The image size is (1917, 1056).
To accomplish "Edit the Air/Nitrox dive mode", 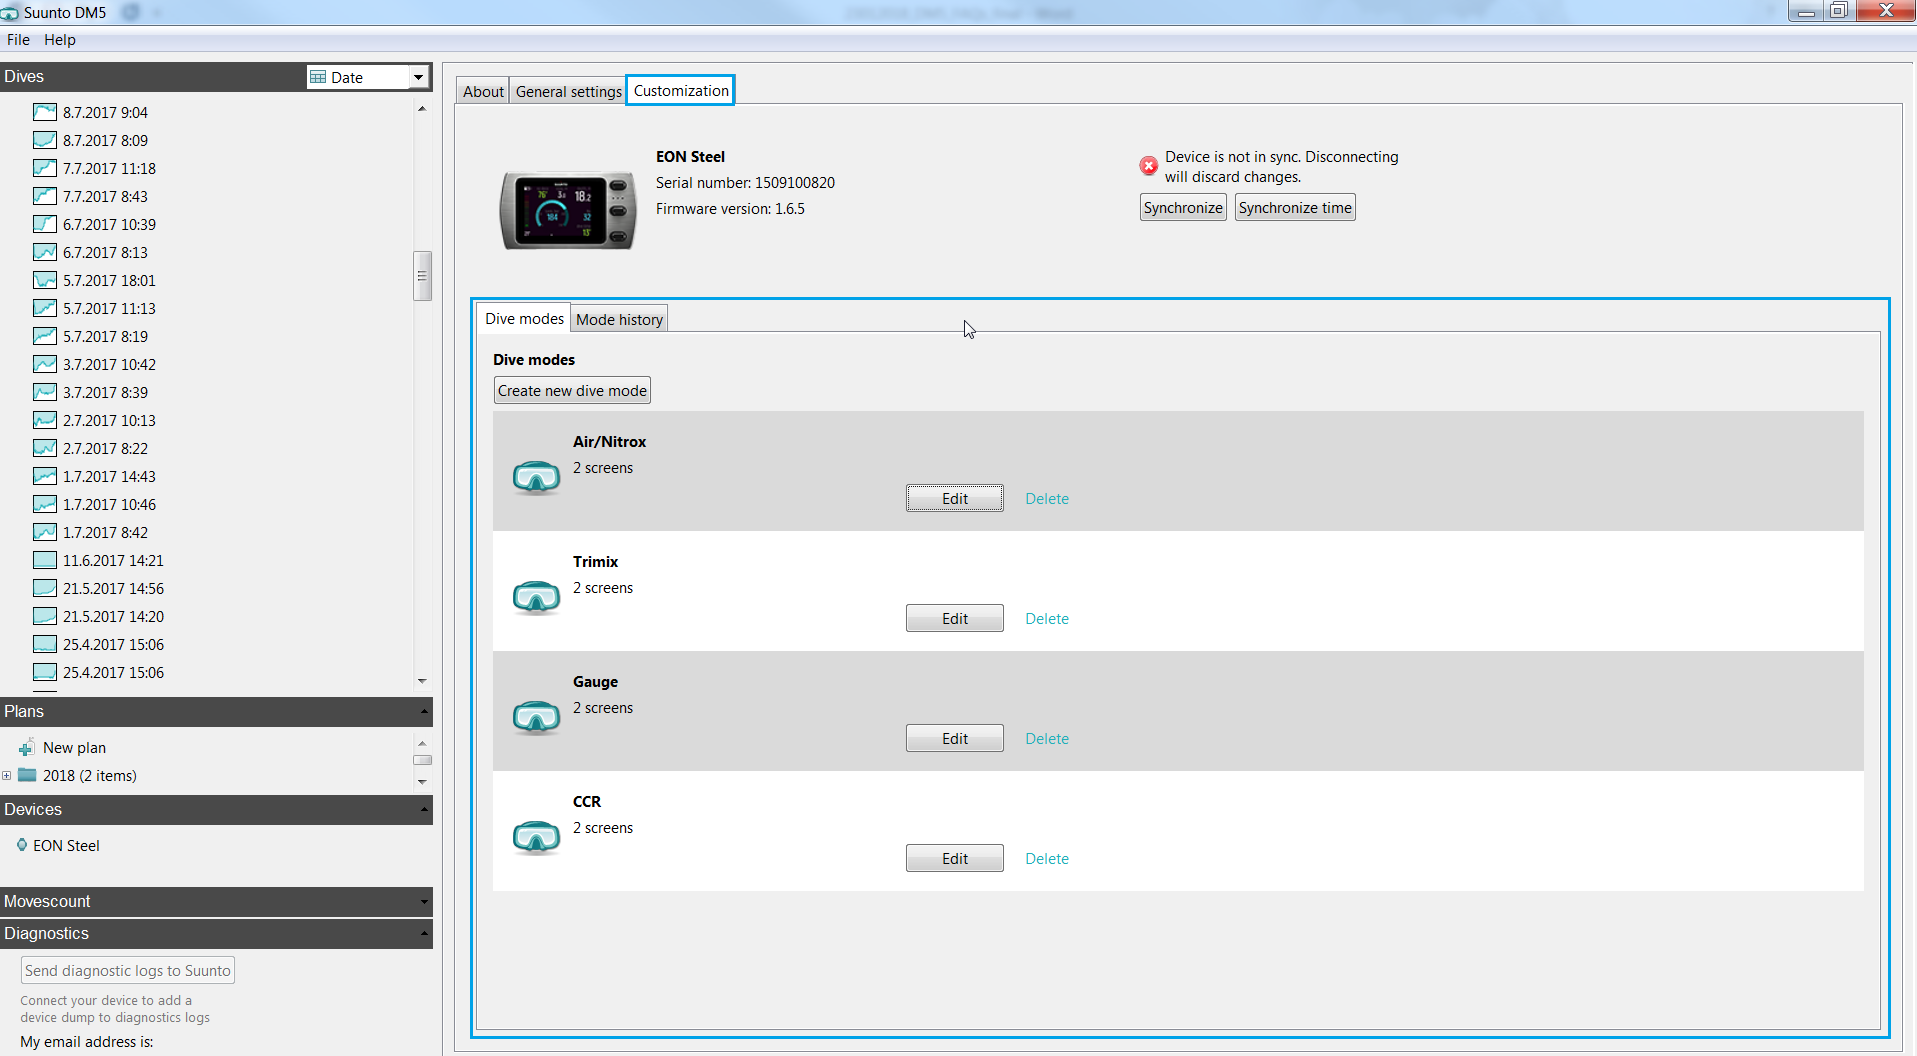I will (955, 498).
